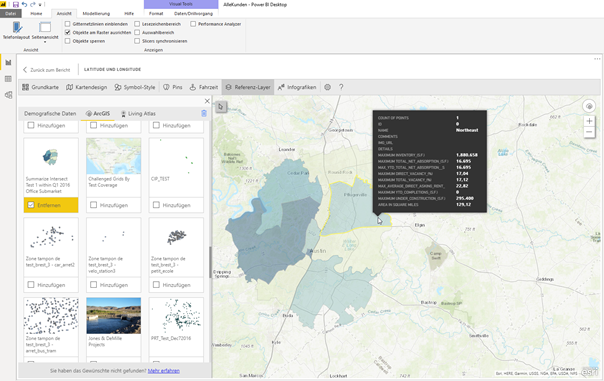Open the Fahrzeit tool
The height and width of the screenshot is (381, 604).
(x=204, y=87)
